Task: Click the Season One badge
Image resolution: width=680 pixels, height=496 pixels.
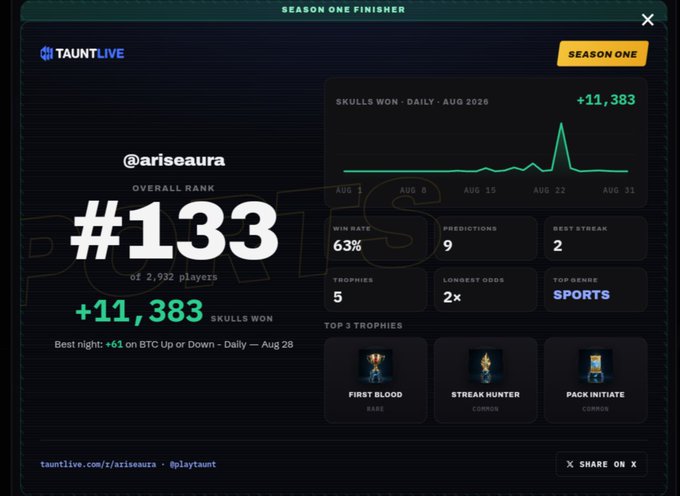Action: click(x=602, y=54)
